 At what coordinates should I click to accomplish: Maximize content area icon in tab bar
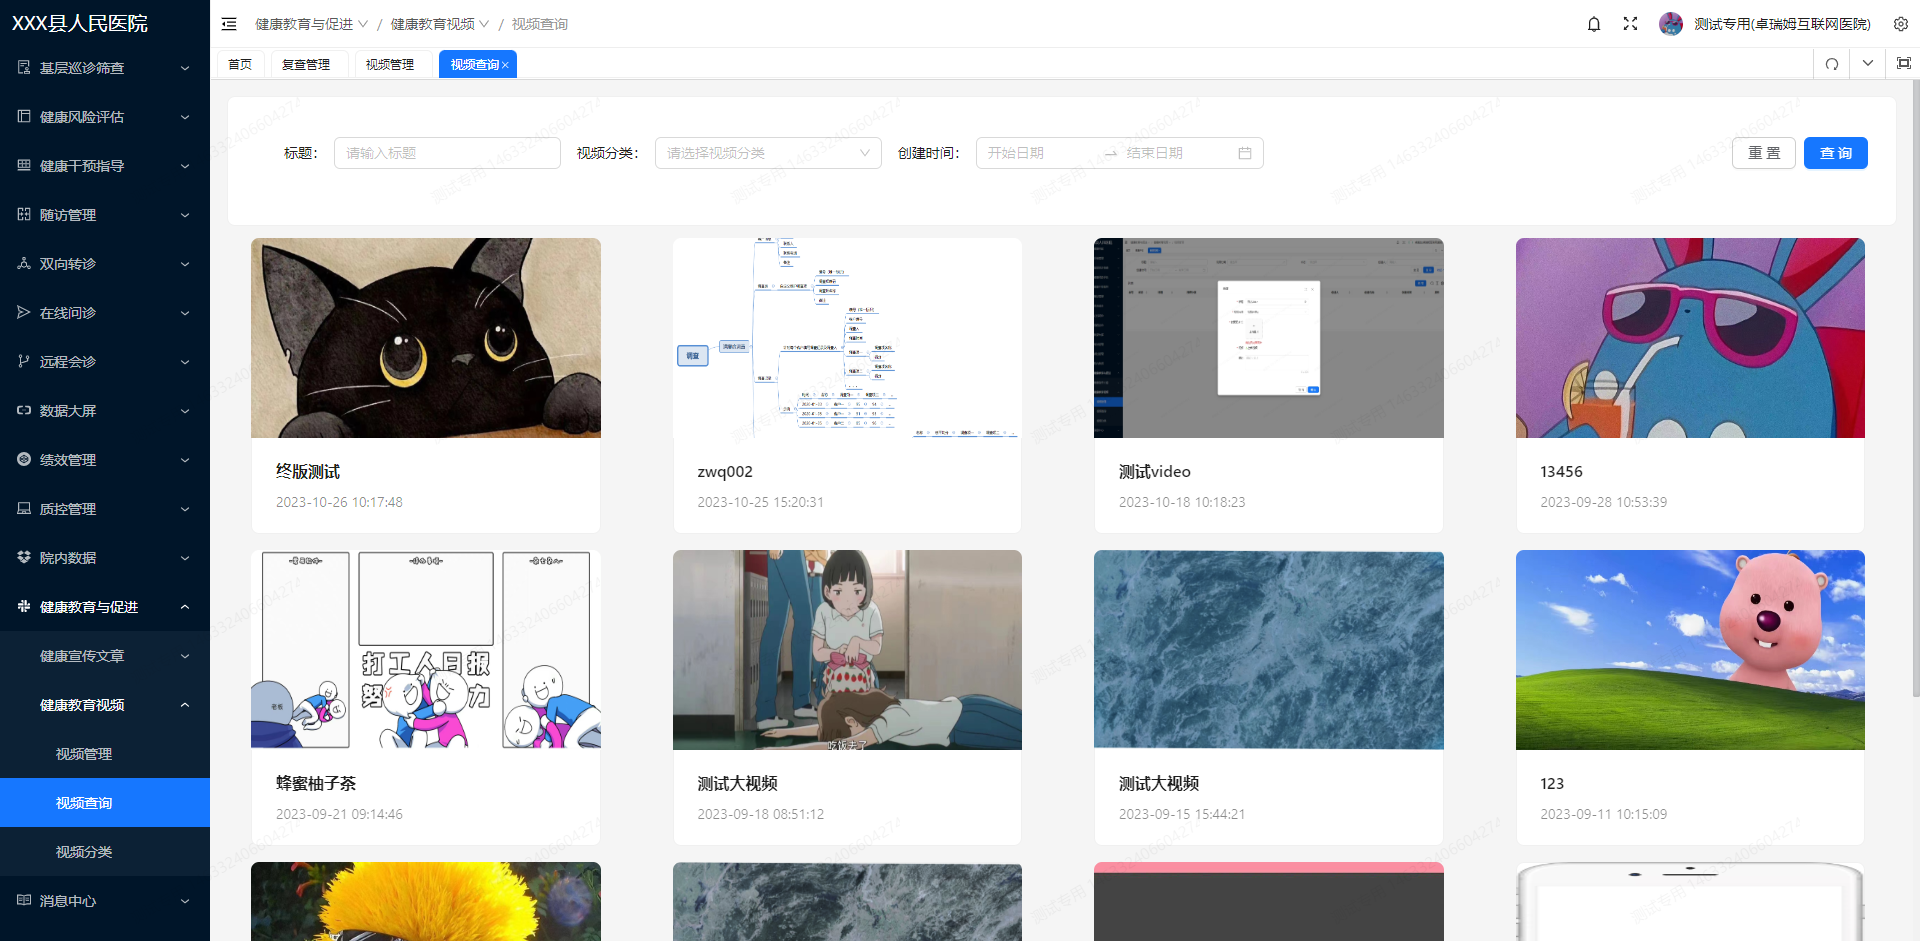coord(1904,63)
